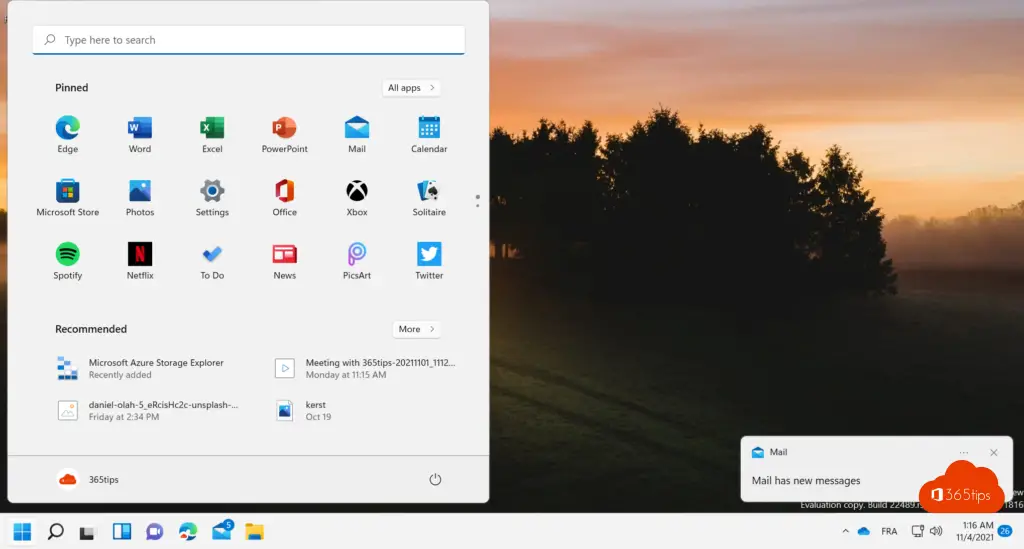Show more recommended items

pyautogui.click(x=416, y=329)
